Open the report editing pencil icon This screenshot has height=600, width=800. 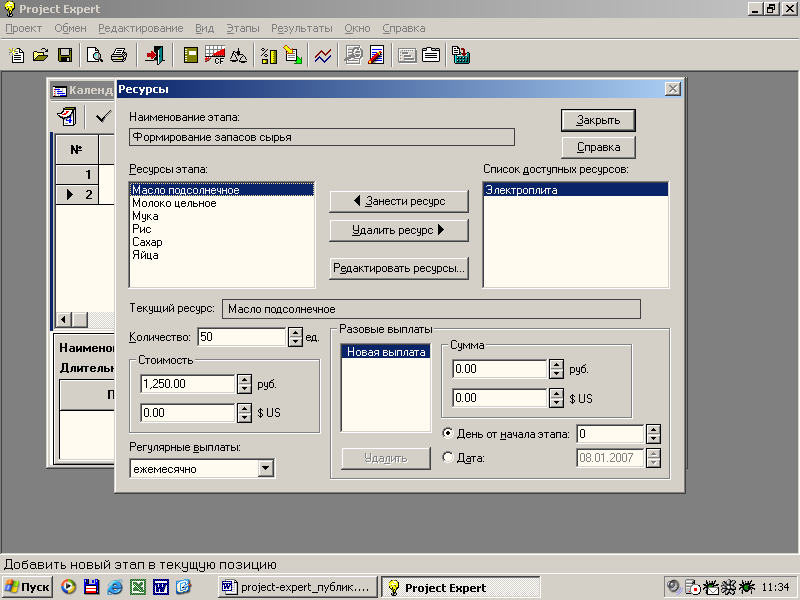[376, 55]
